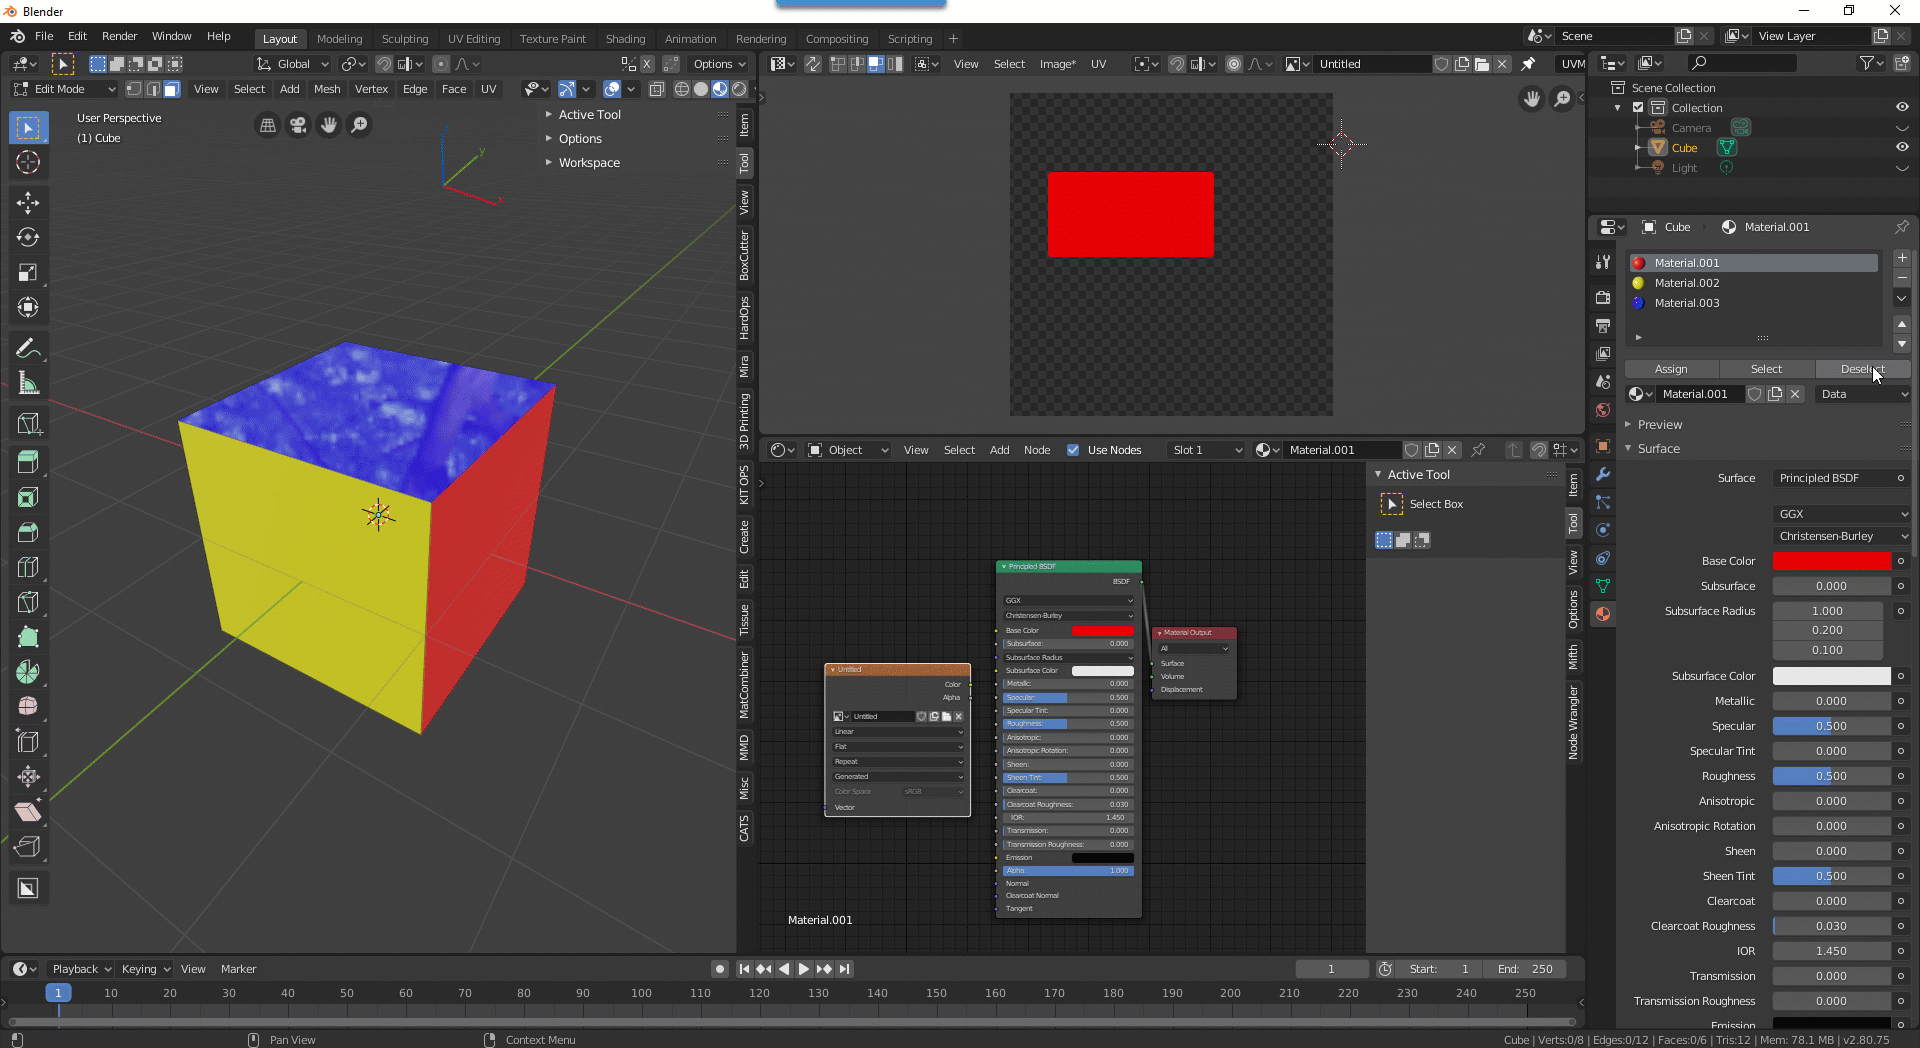Screen dimensions: 1920x1048
Task: Play the timeline animation
Action: click(x=803, y=969)
